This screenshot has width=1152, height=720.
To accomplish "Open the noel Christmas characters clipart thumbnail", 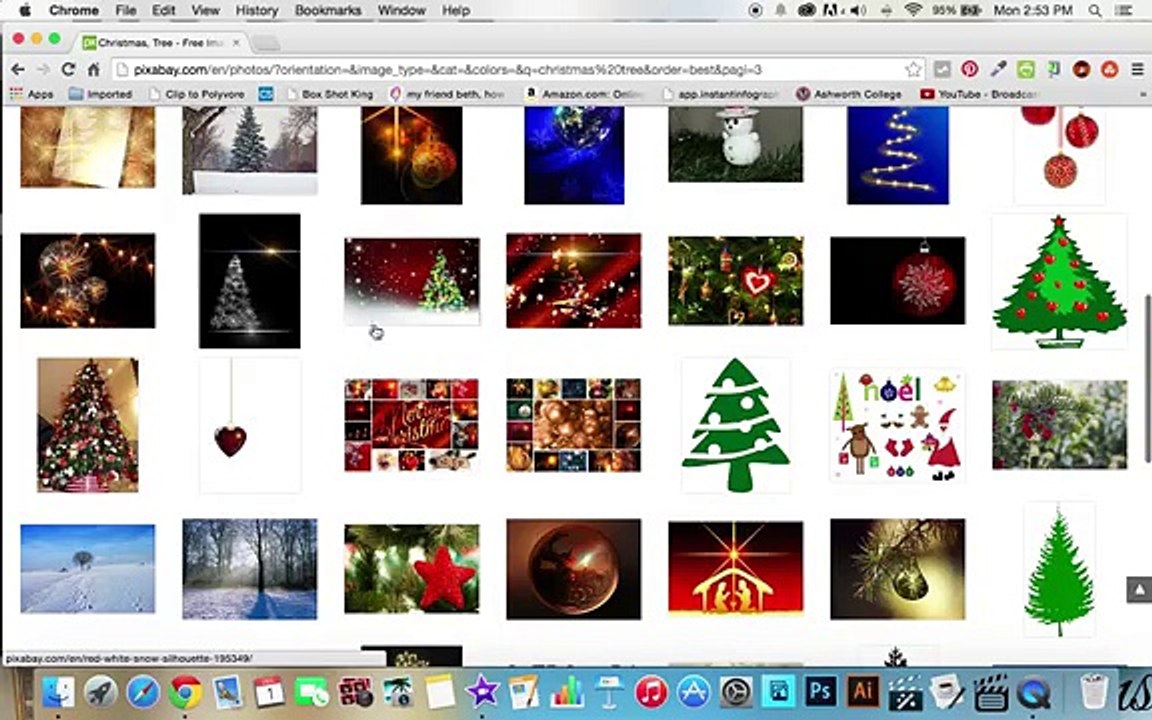I will [x=897, y=425].
